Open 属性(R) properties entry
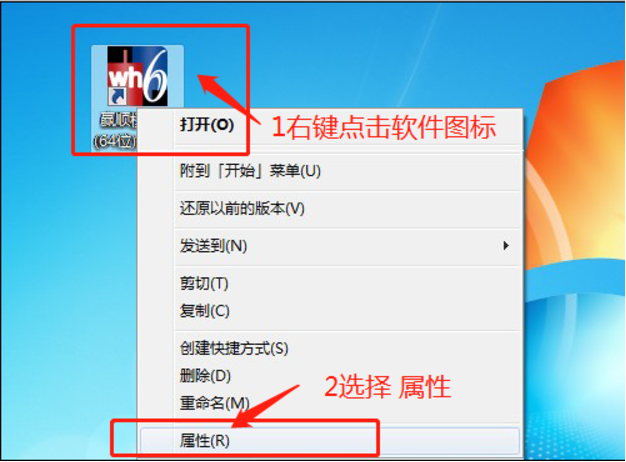 (329, 441)
